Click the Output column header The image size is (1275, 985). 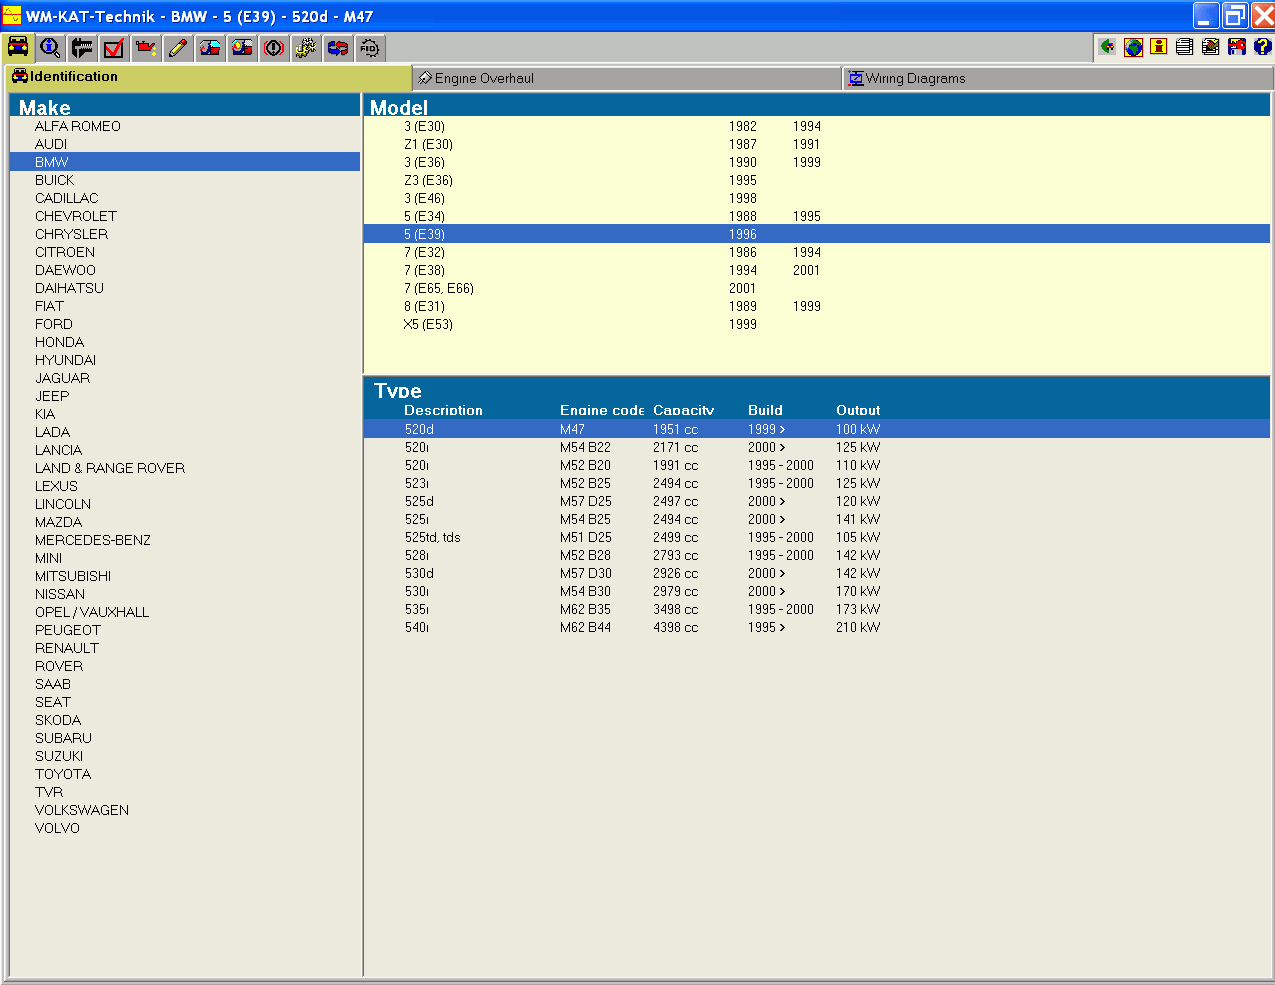858,410
